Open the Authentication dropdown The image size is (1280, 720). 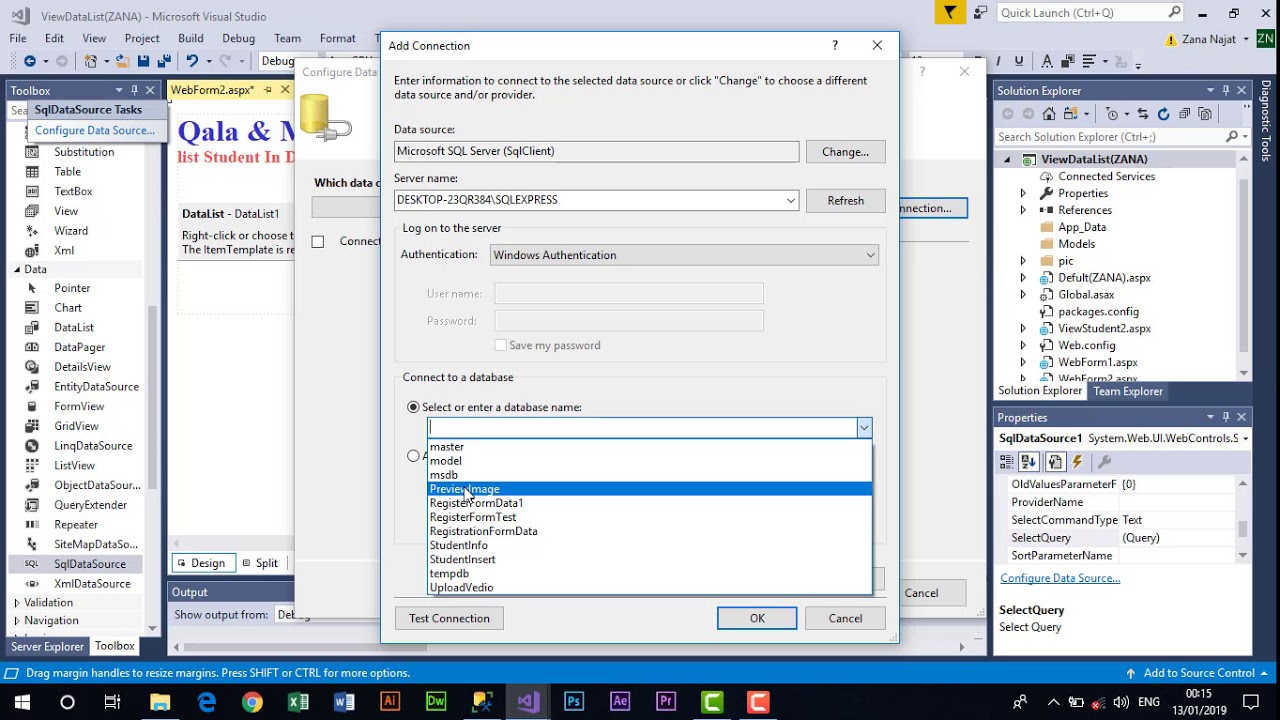870,255
